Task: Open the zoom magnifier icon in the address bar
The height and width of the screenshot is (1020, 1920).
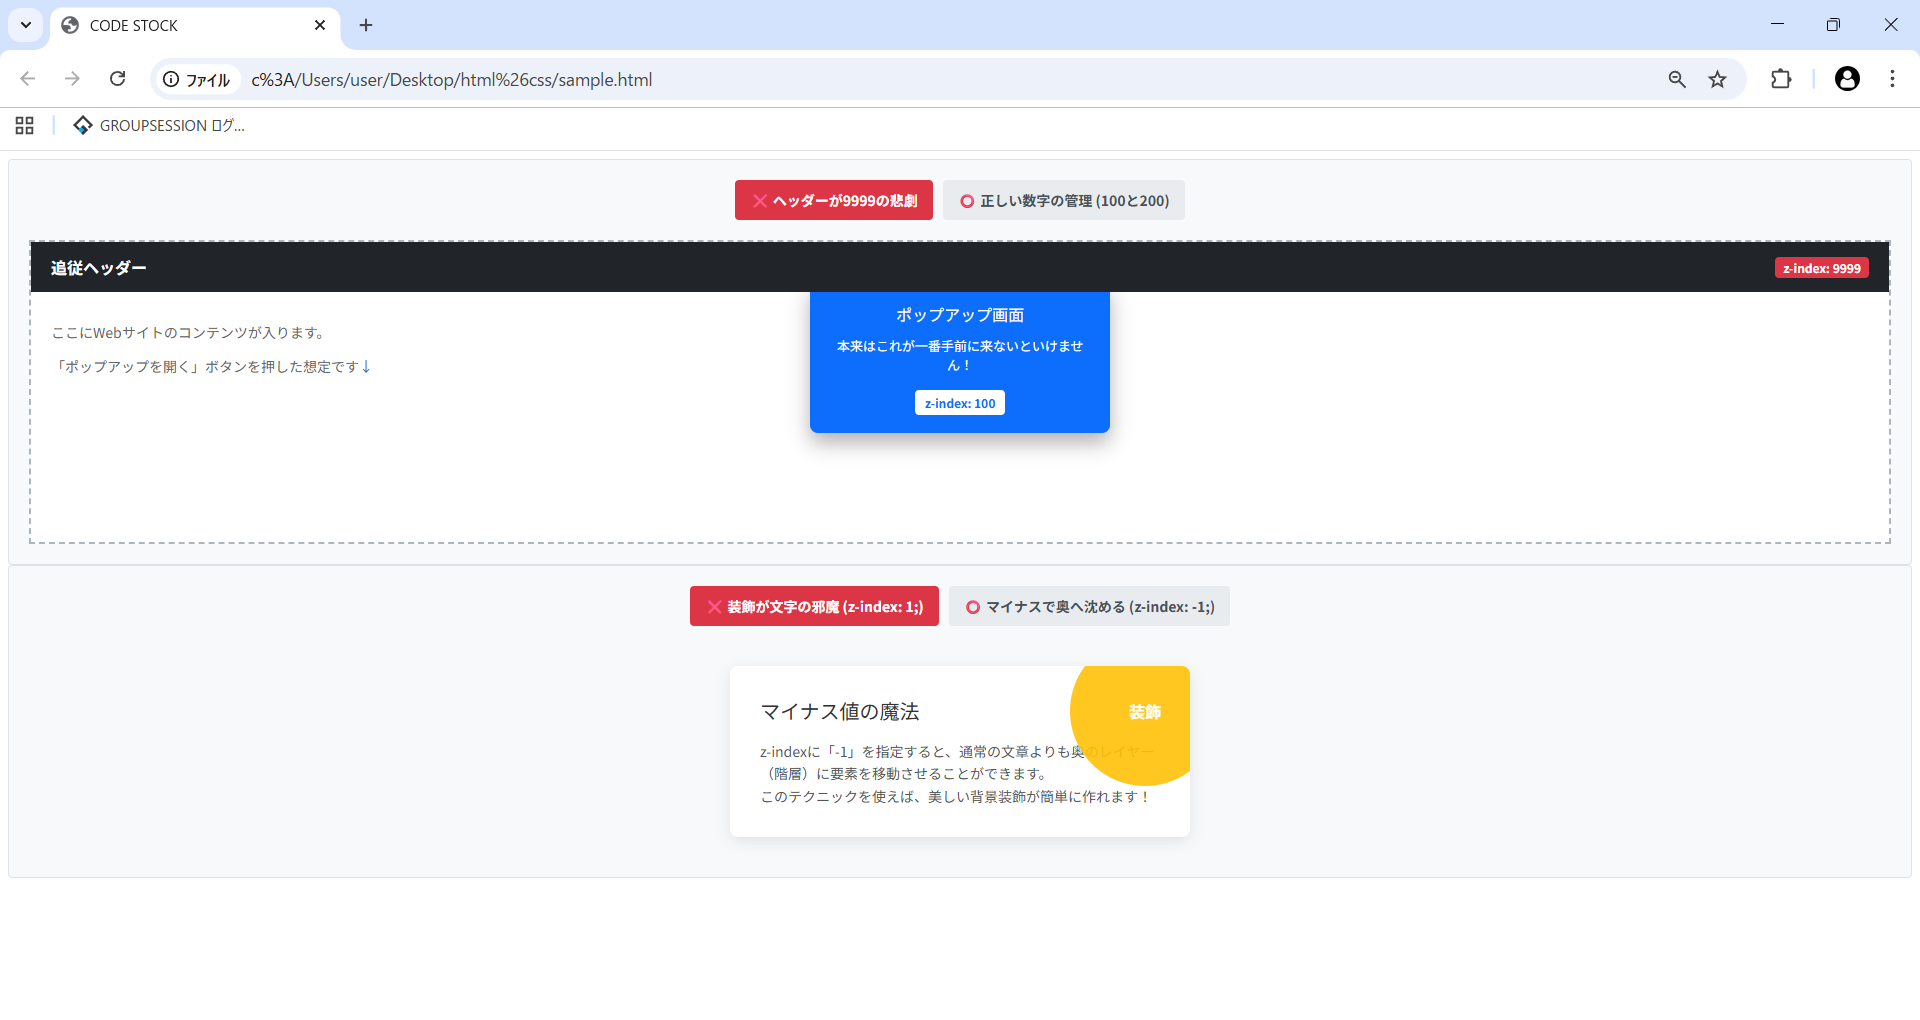Action: point(1676,79)
